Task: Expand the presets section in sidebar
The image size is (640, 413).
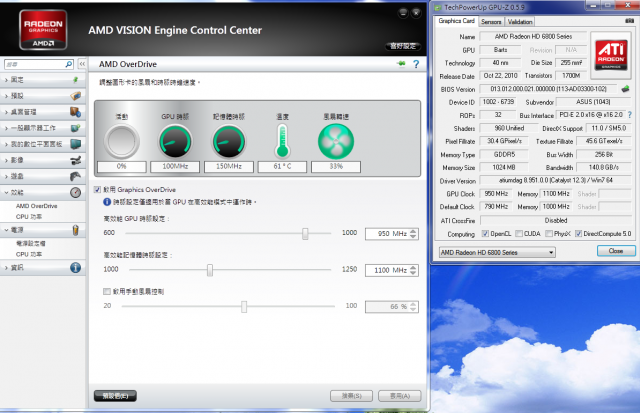Action: pyautogui.click(x=6, y=96)
